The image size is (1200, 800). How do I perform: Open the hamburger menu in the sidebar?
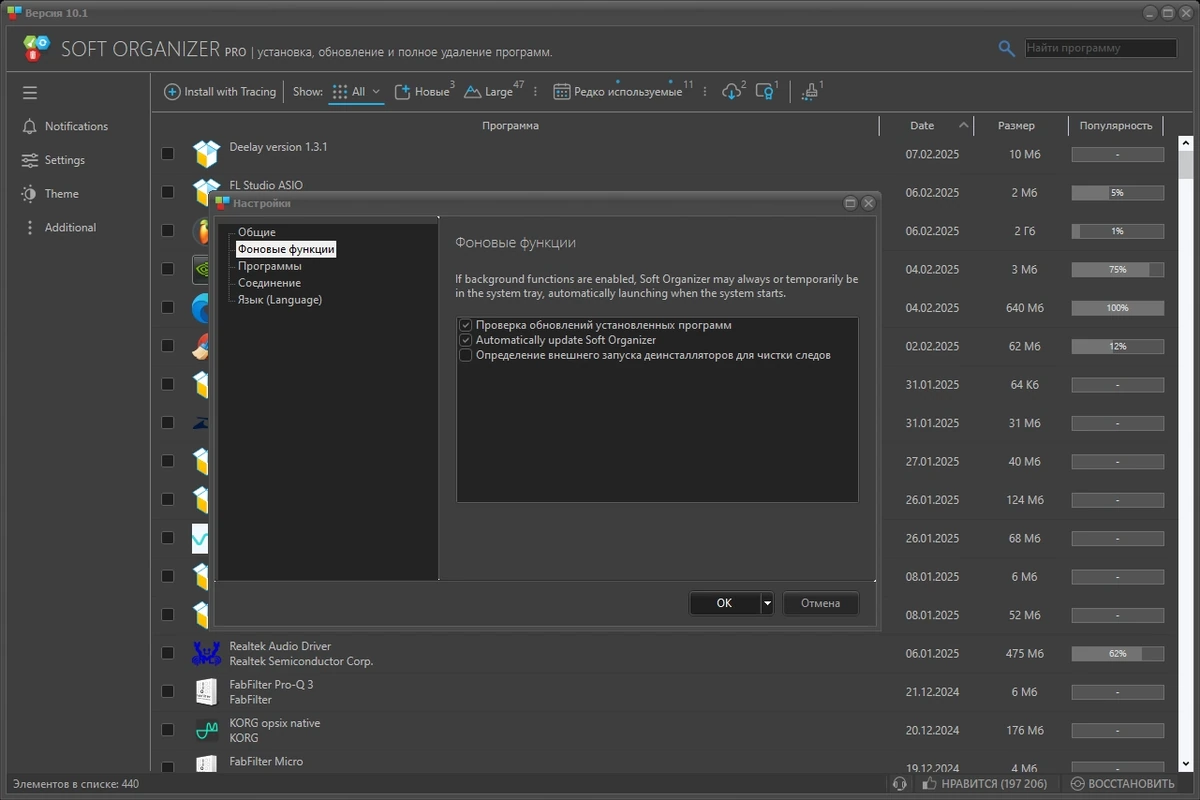[x=30, y=93]
